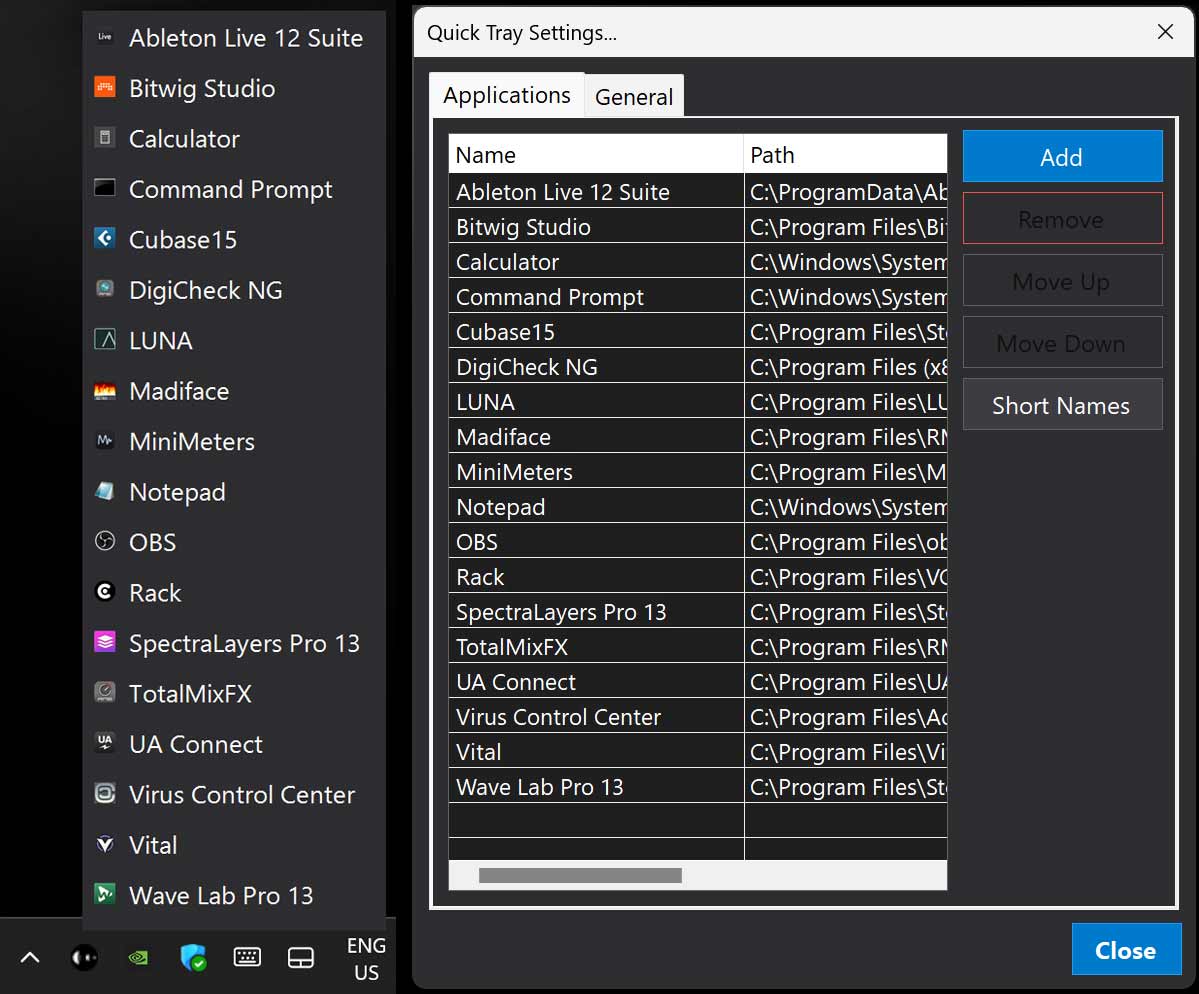Launch Vital from the tray menu
The height and width of the screenshot is (994, 1199).
(234, 844)
